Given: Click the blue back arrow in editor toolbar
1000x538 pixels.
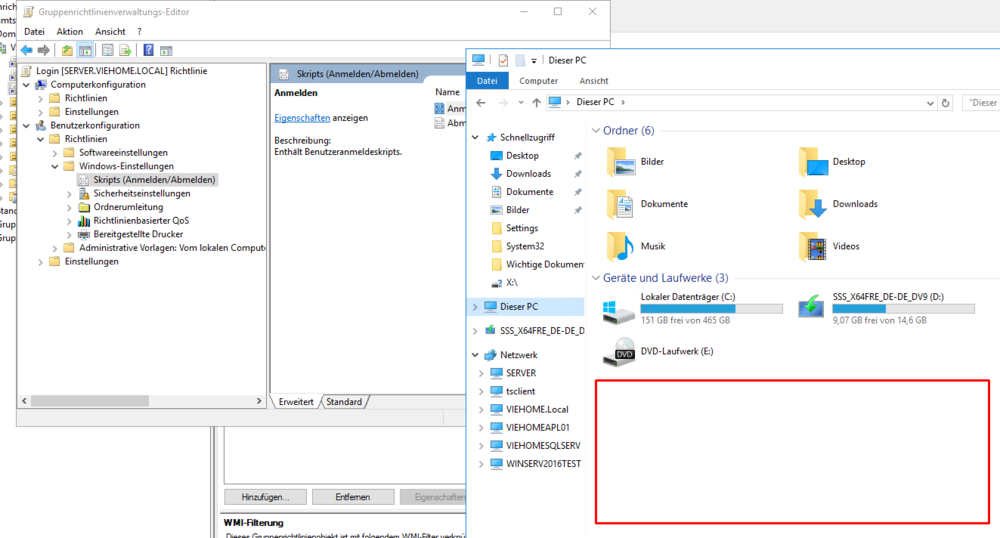Looking at the screenshot, I should (x=26, y=50).
